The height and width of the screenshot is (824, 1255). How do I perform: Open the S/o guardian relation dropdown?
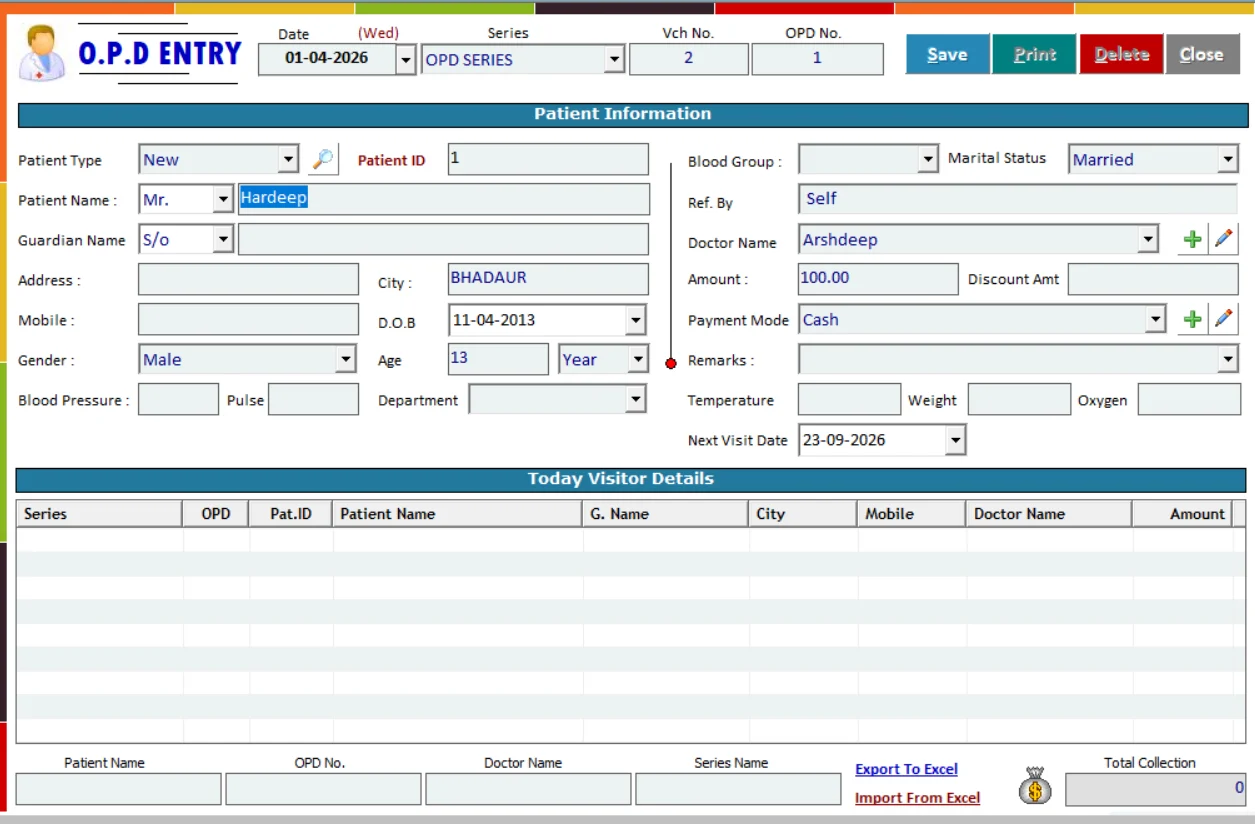(223, 239)
